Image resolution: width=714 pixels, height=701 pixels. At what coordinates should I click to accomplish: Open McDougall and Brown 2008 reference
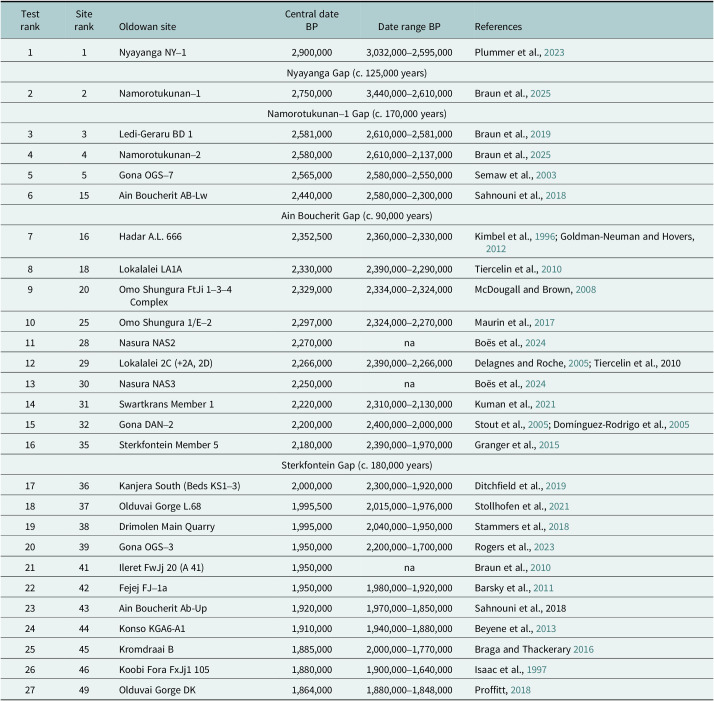pos(586,289)
